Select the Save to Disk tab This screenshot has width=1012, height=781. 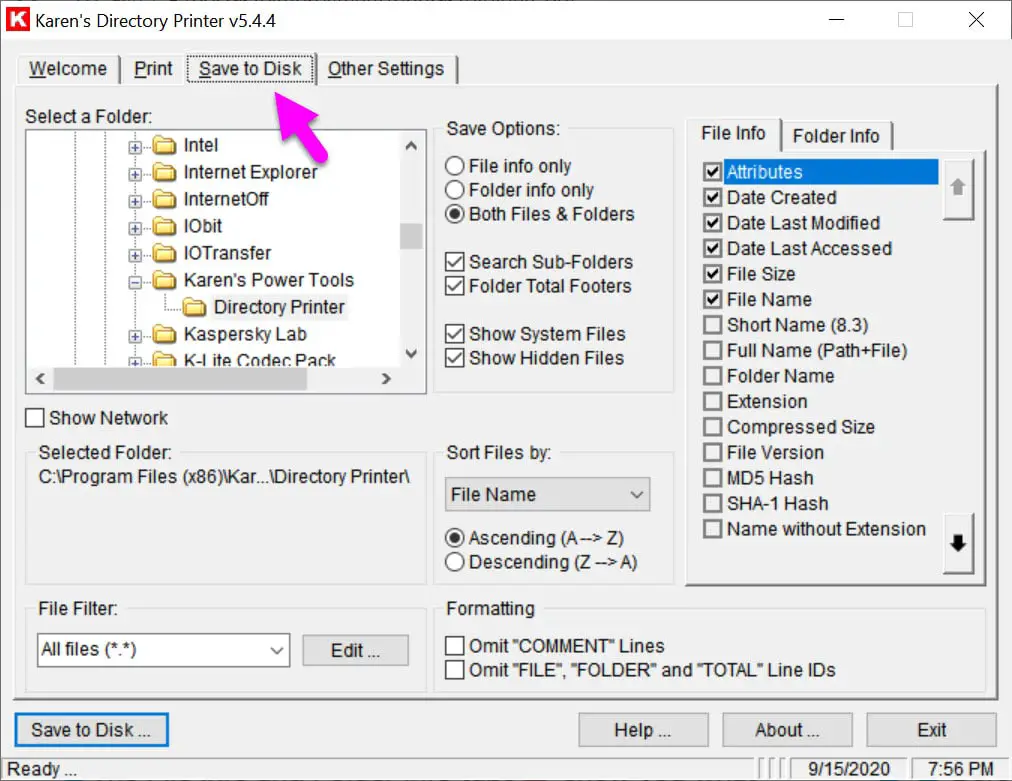tap(250, 68)
